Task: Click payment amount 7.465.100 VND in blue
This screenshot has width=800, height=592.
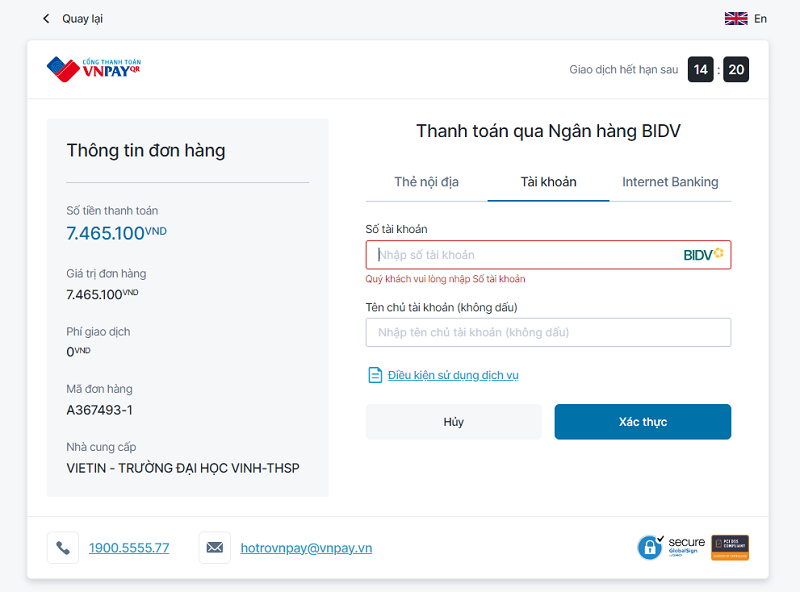Action: 116,233
